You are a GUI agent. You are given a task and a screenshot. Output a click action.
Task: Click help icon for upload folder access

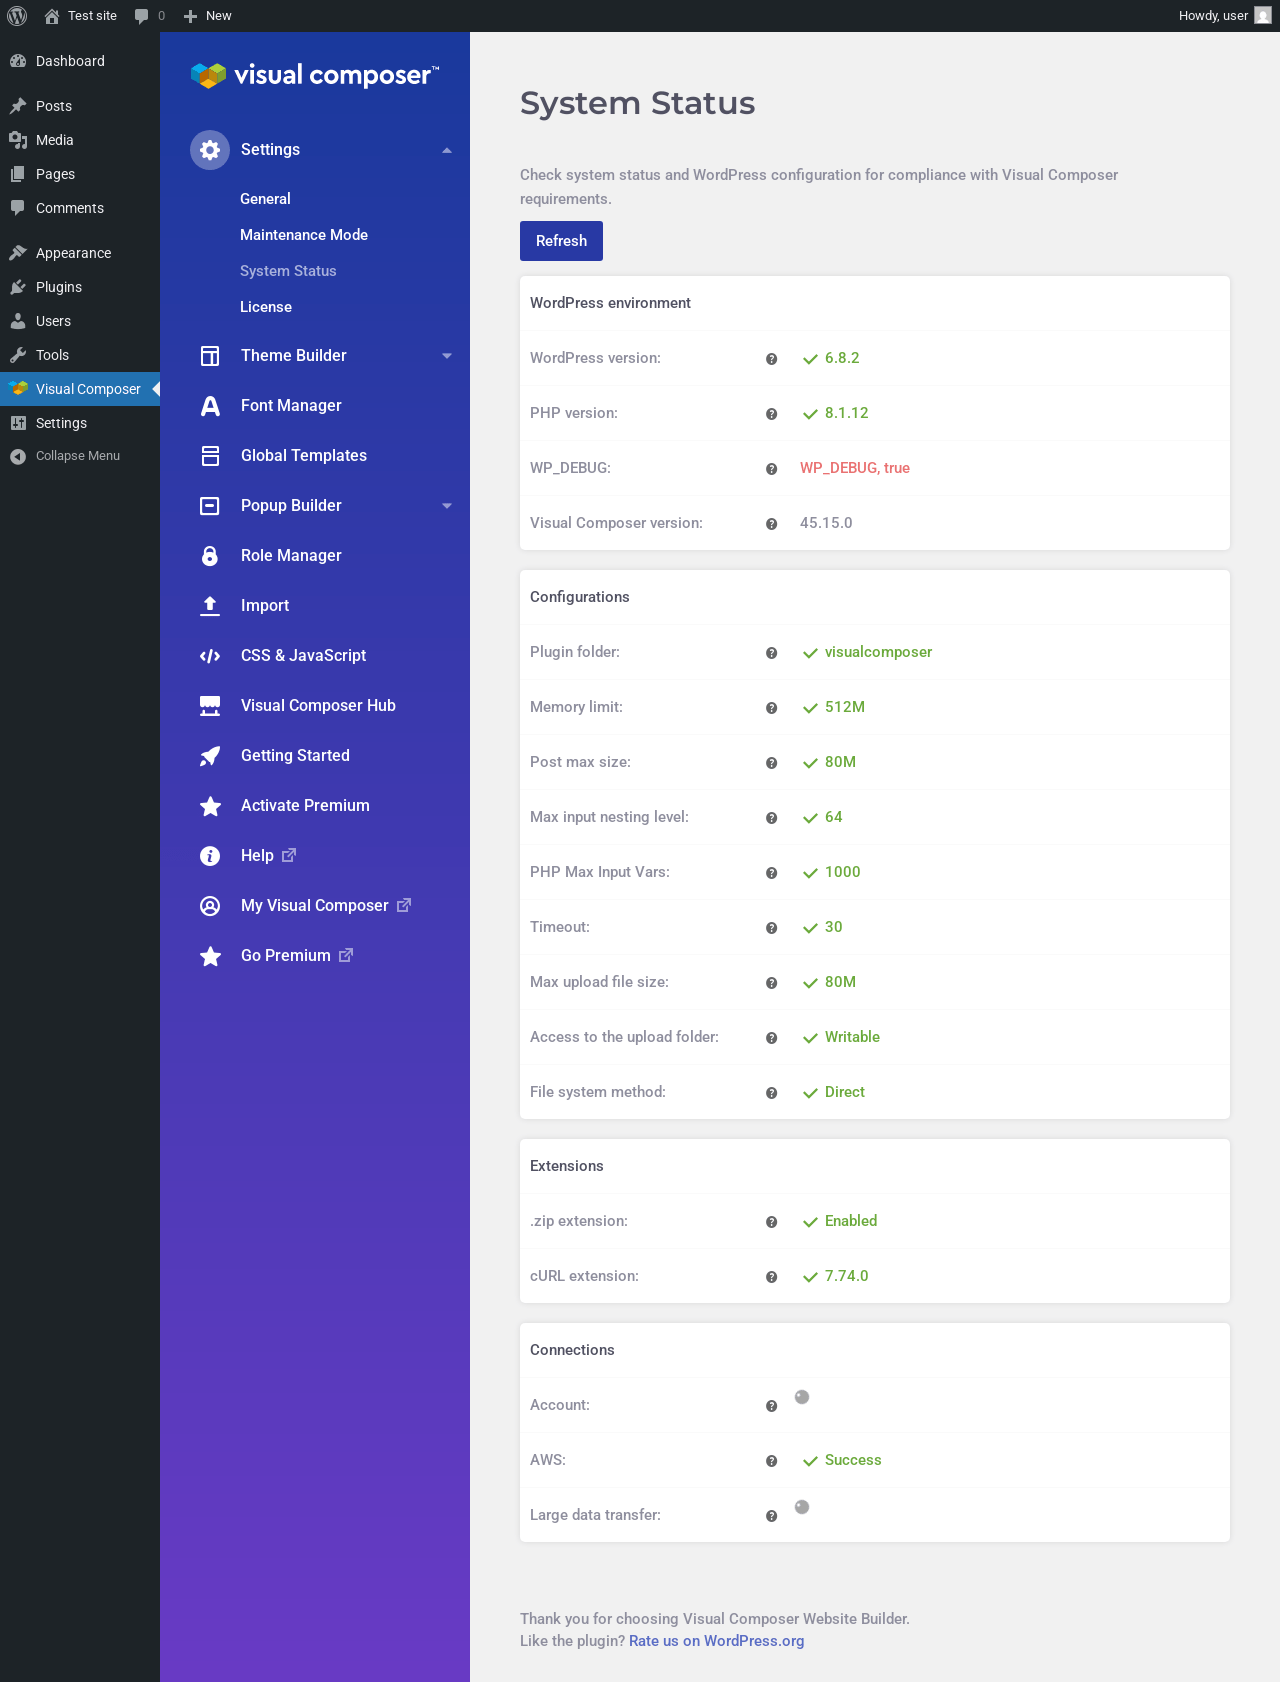(772, 1038)
